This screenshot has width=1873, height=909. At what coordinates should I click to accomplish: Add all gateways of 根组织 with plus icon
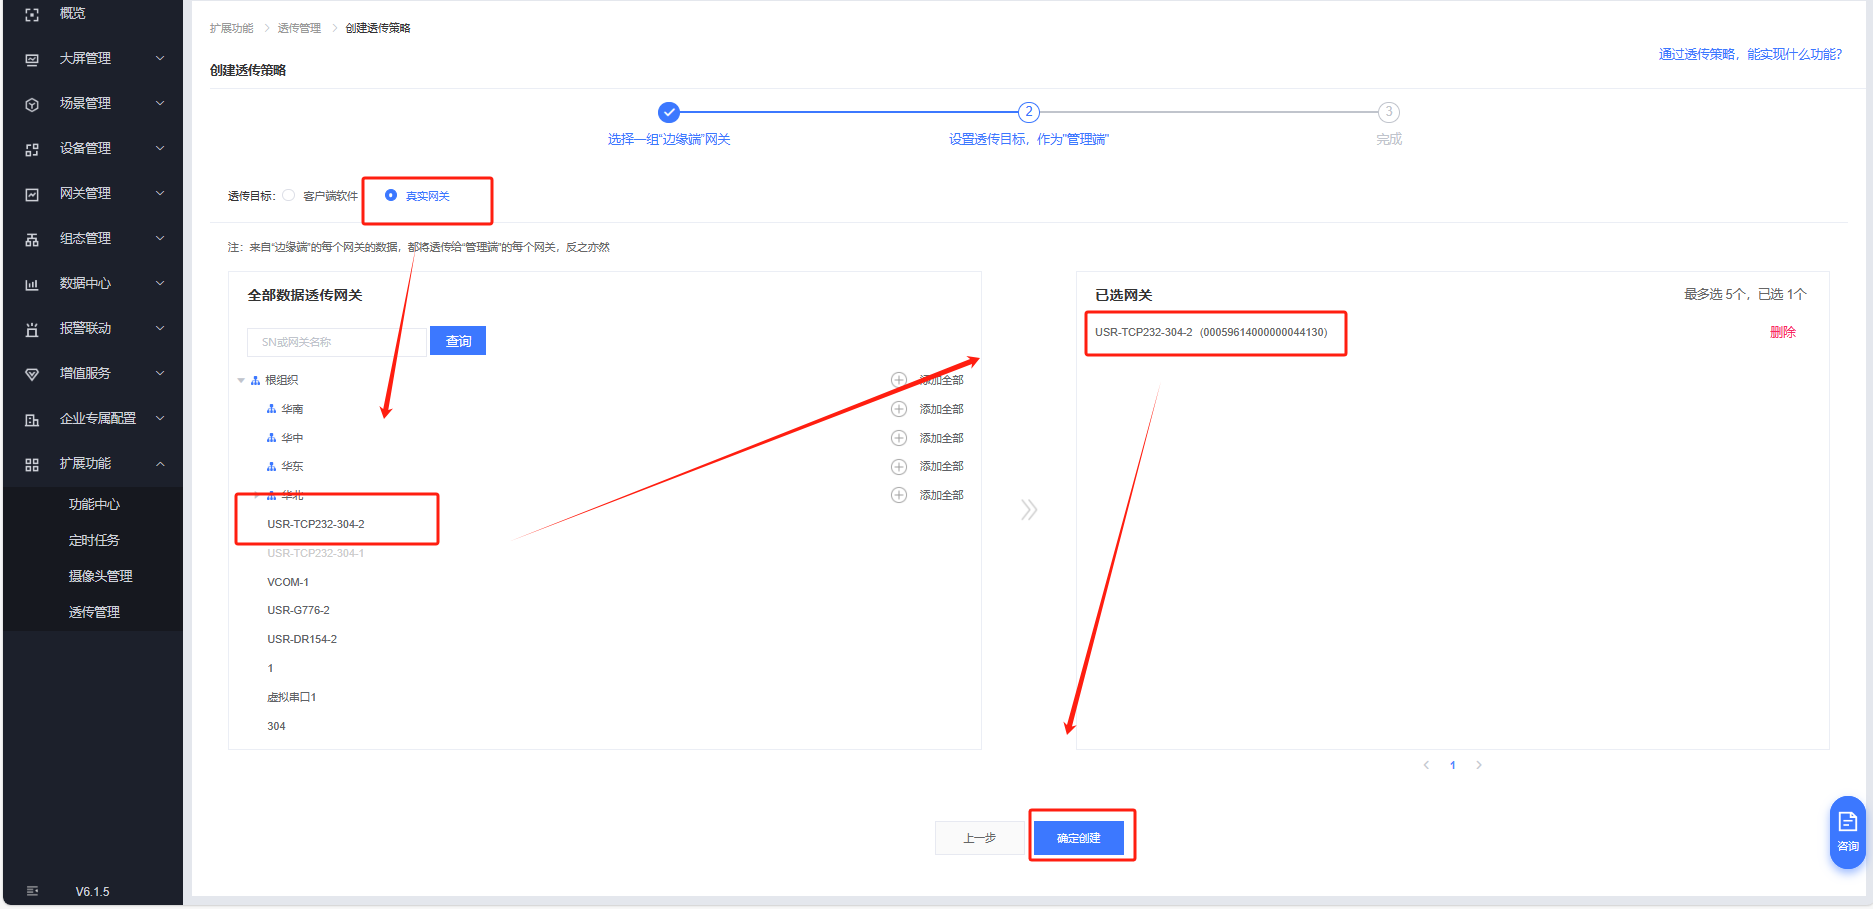coord(899,380)
